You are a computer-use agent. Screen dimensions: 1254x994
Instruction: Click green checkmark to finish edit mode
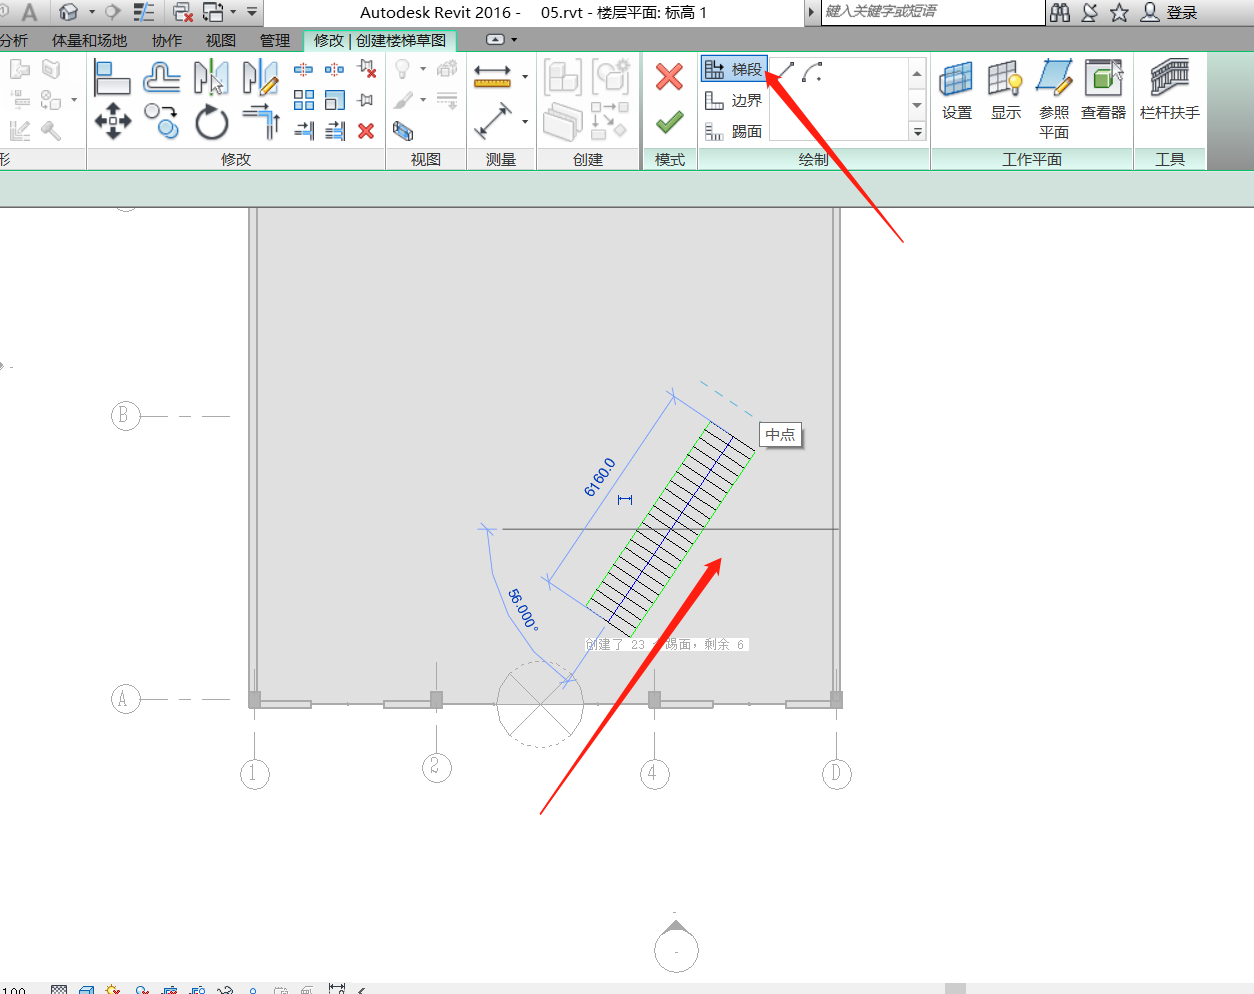point(669,122)
